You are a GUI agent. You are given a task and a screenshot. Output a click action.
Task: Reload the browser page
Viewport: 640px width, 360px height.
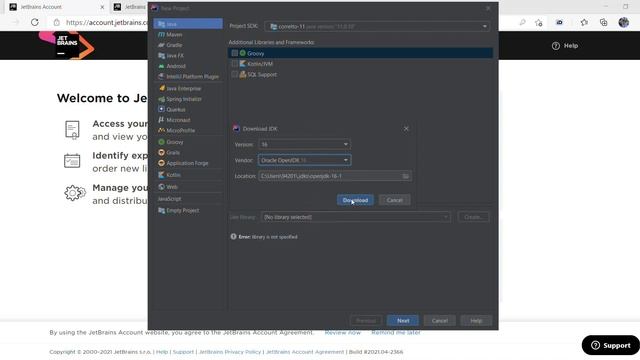(35, 22)
